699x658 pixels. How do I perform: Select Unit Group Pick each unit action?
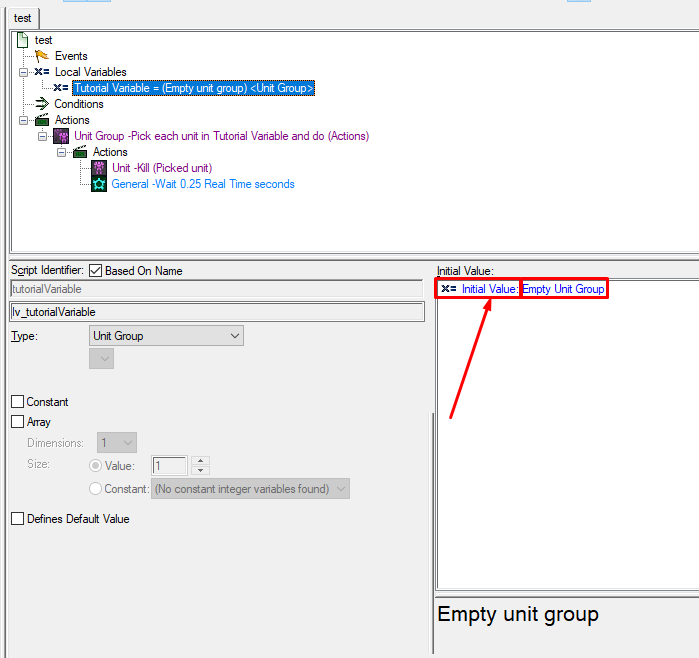point(222,136)
